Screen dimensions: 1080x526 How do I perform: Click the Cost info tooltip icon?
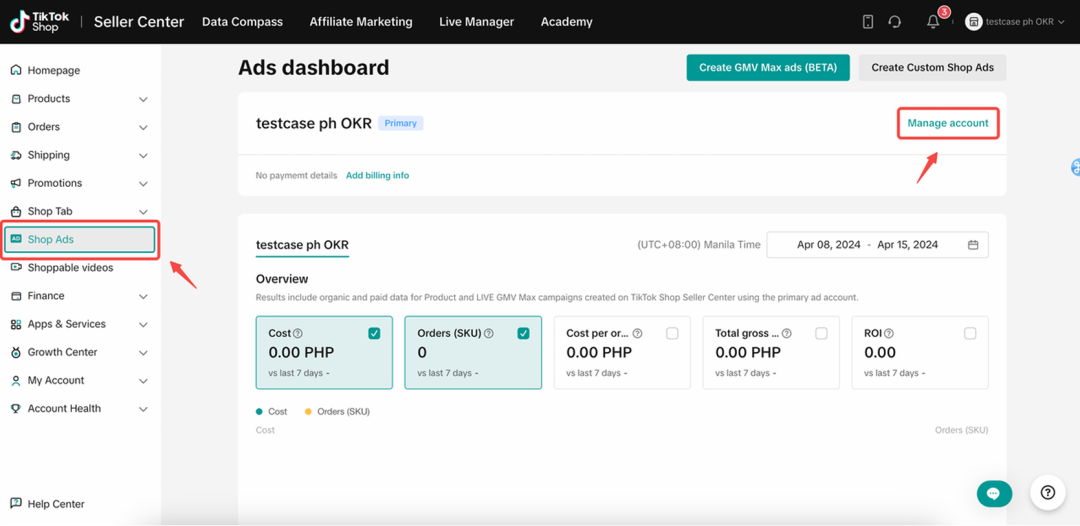point(298,333)
